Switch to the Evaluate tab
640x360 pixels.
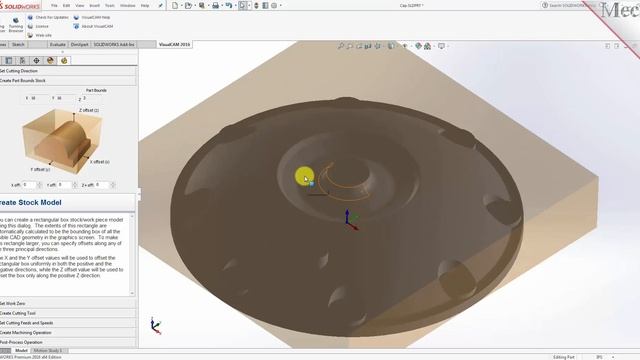tap(58, 44)
